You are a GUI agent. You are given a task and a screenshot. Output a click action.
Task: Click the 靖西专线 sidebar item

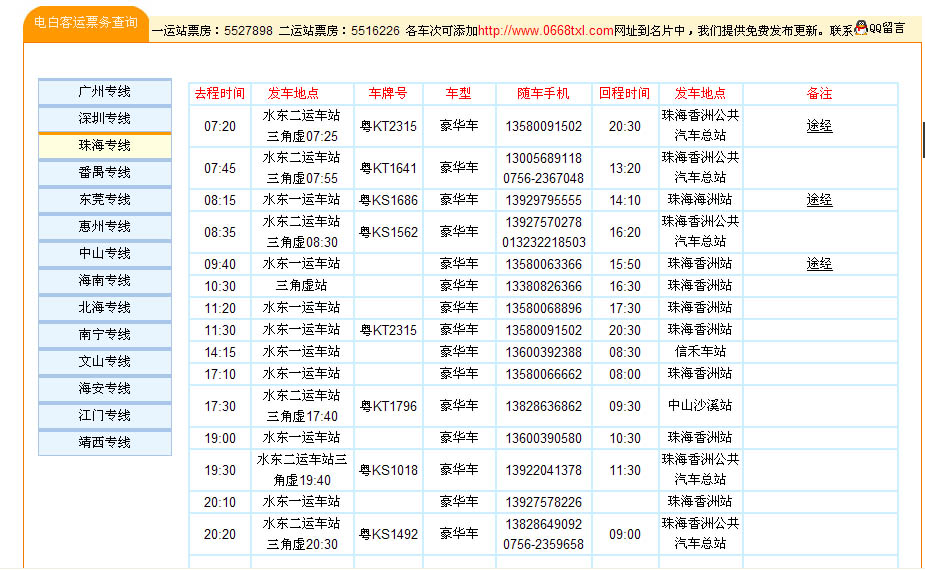click(105, 443)
